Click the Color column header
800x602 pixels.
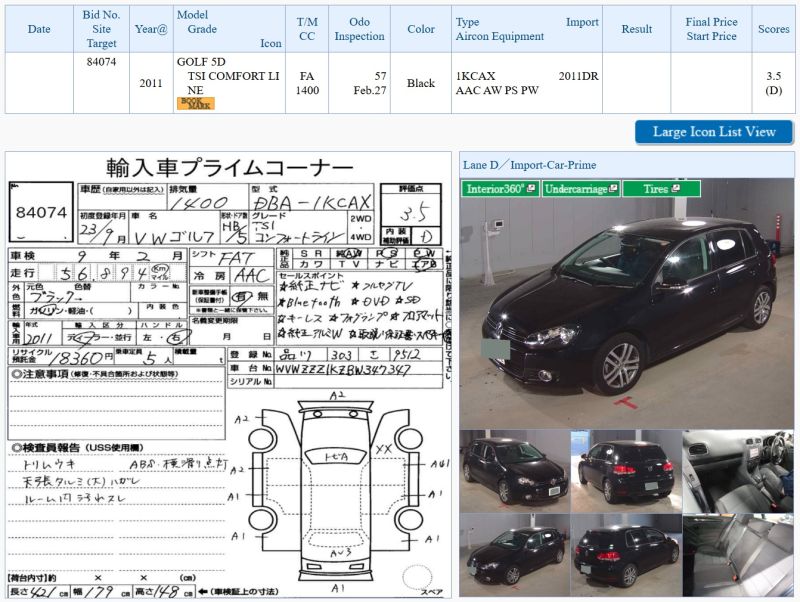421,29
